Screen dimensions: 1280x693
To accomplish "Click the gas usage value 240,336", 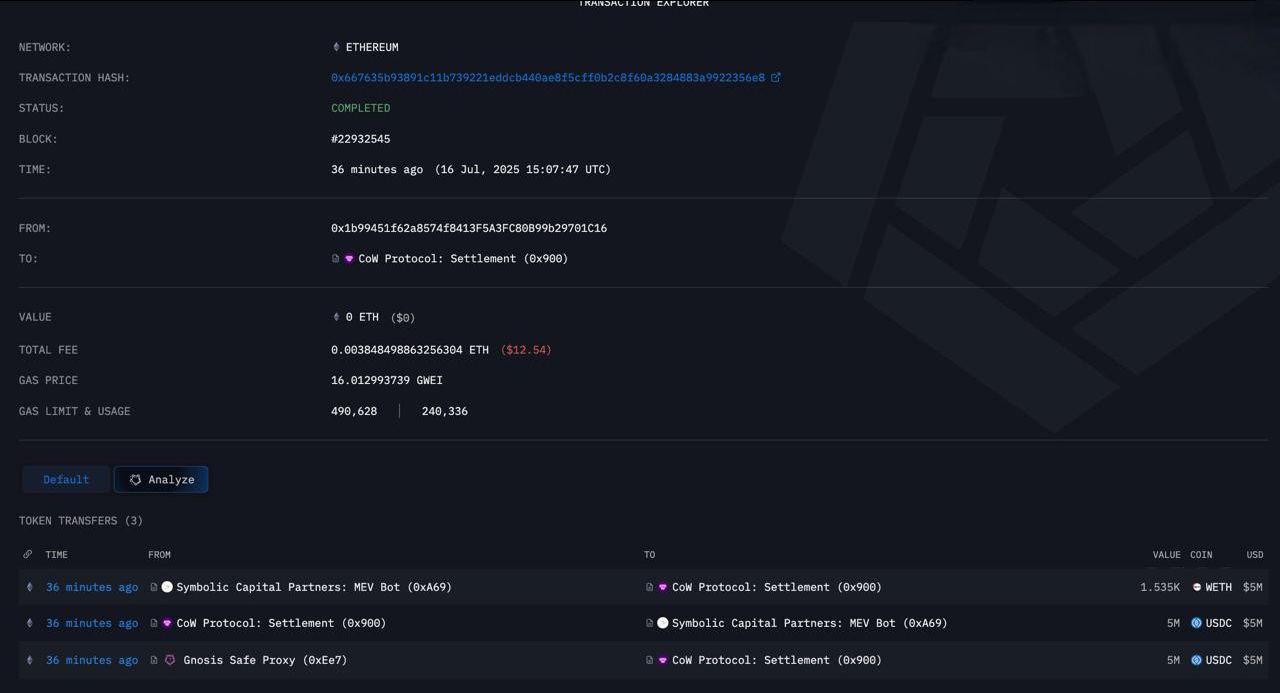I will pyautogui.click(x=445, y=412).
